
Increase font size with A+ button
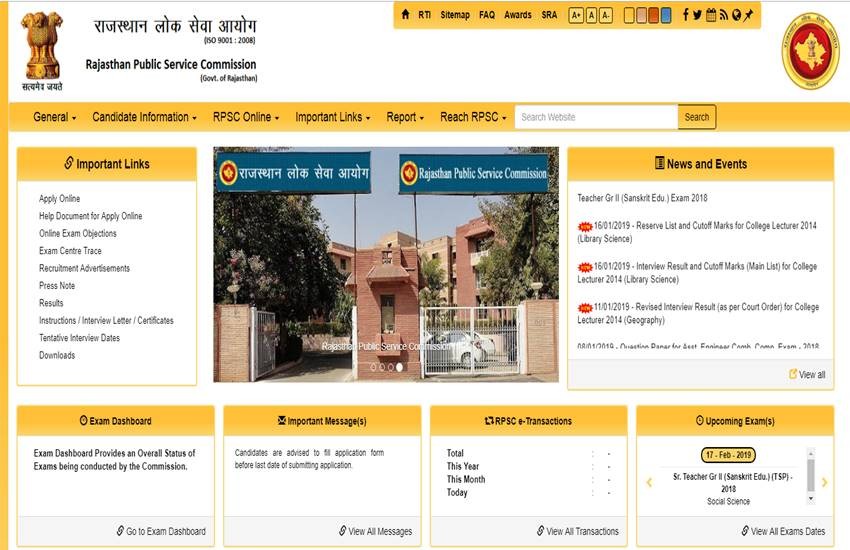(576, 15)
